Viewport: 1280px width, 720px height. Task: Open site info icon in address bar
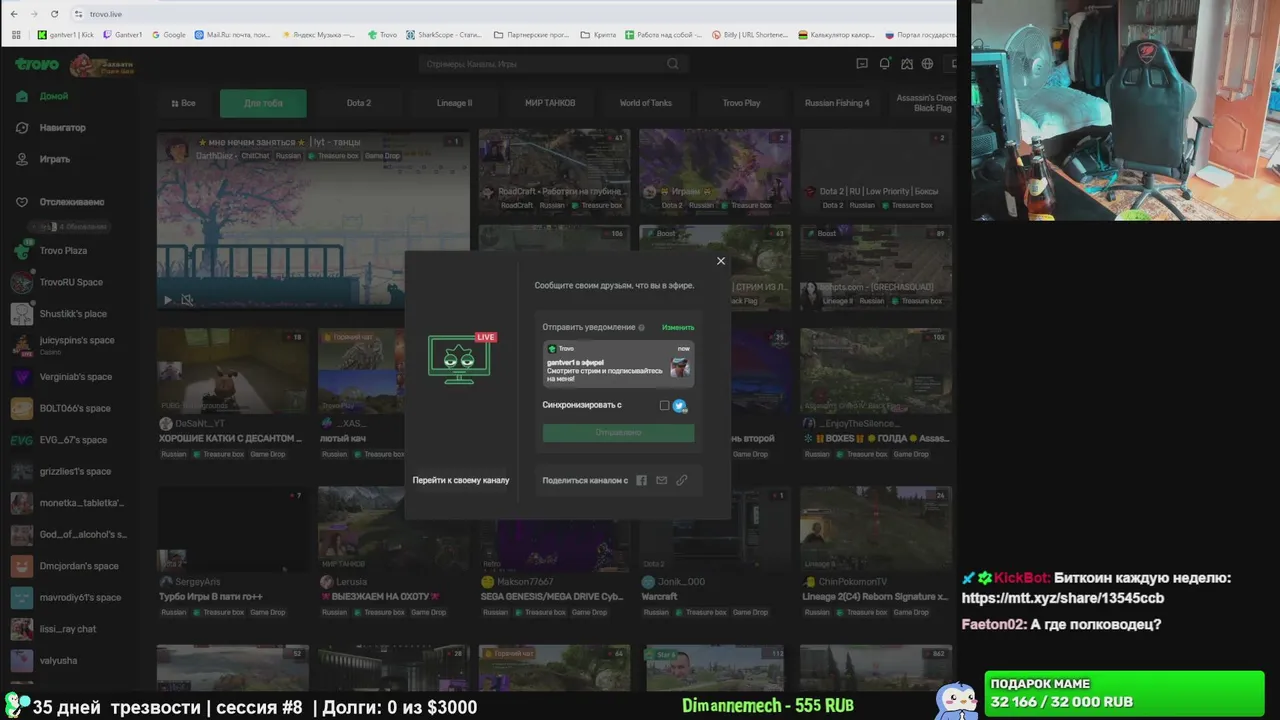78,14
